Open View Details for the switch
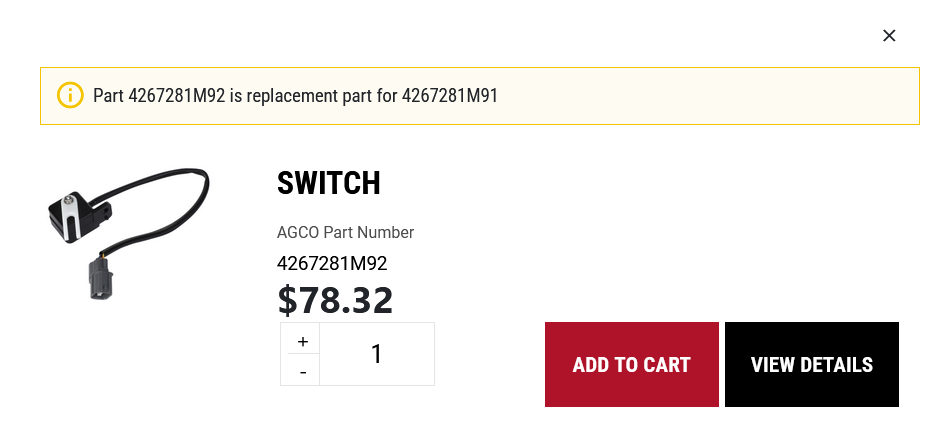Viewport: 937px width, 441px height. pos(811,364)
